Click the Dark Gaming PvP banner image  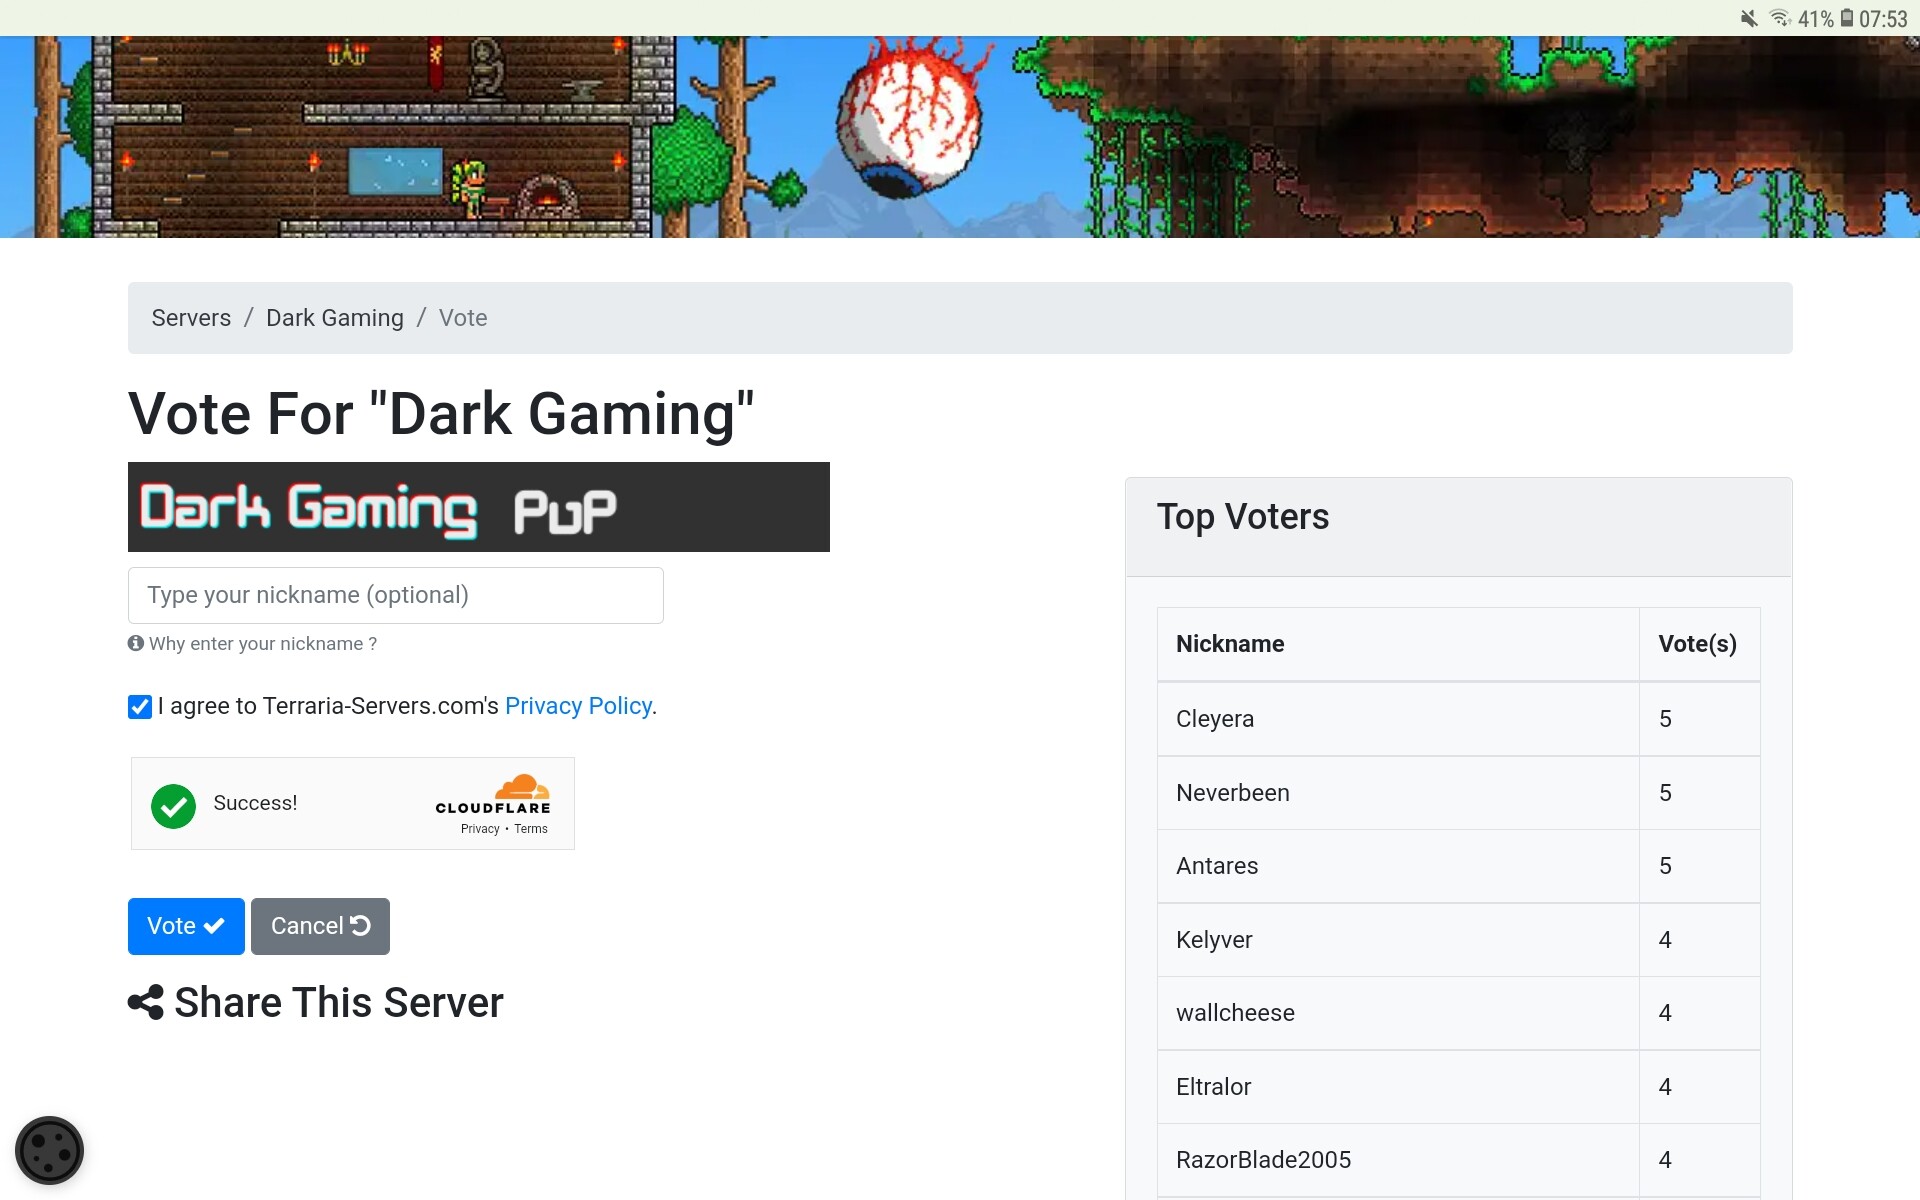pyautogui.click(x=479, y=507)
